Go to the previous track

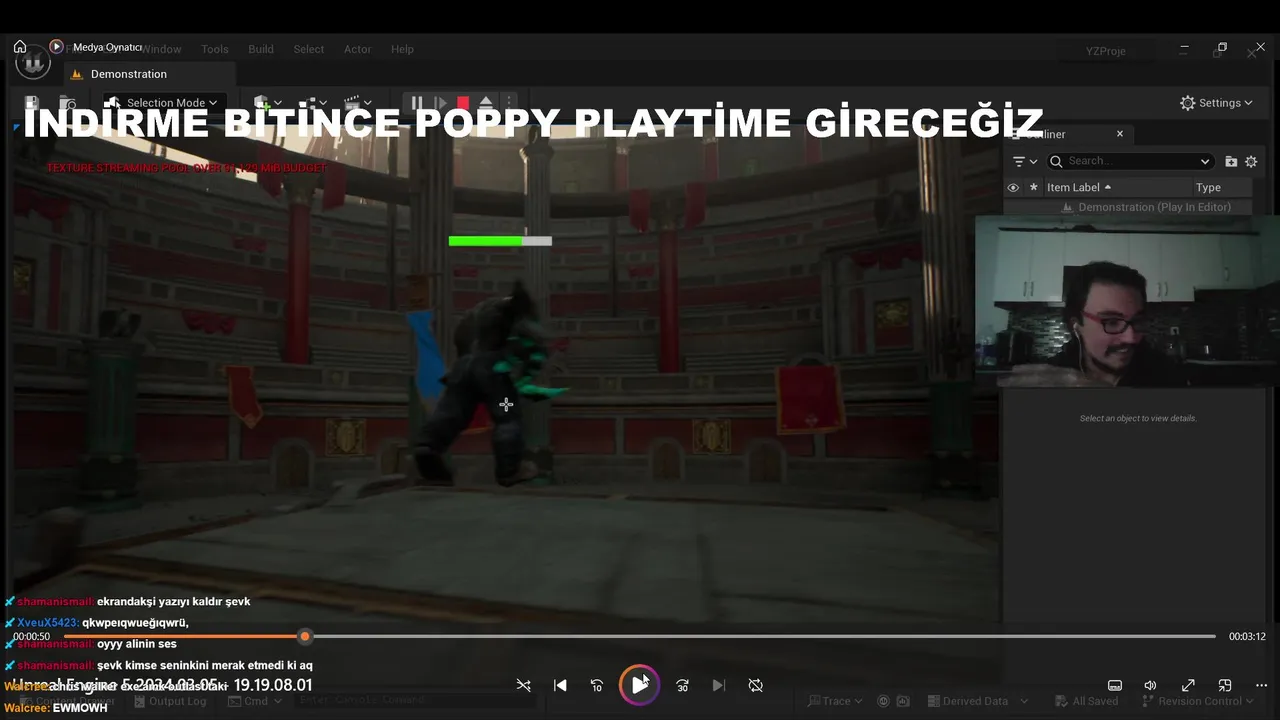tap(560, 685)
